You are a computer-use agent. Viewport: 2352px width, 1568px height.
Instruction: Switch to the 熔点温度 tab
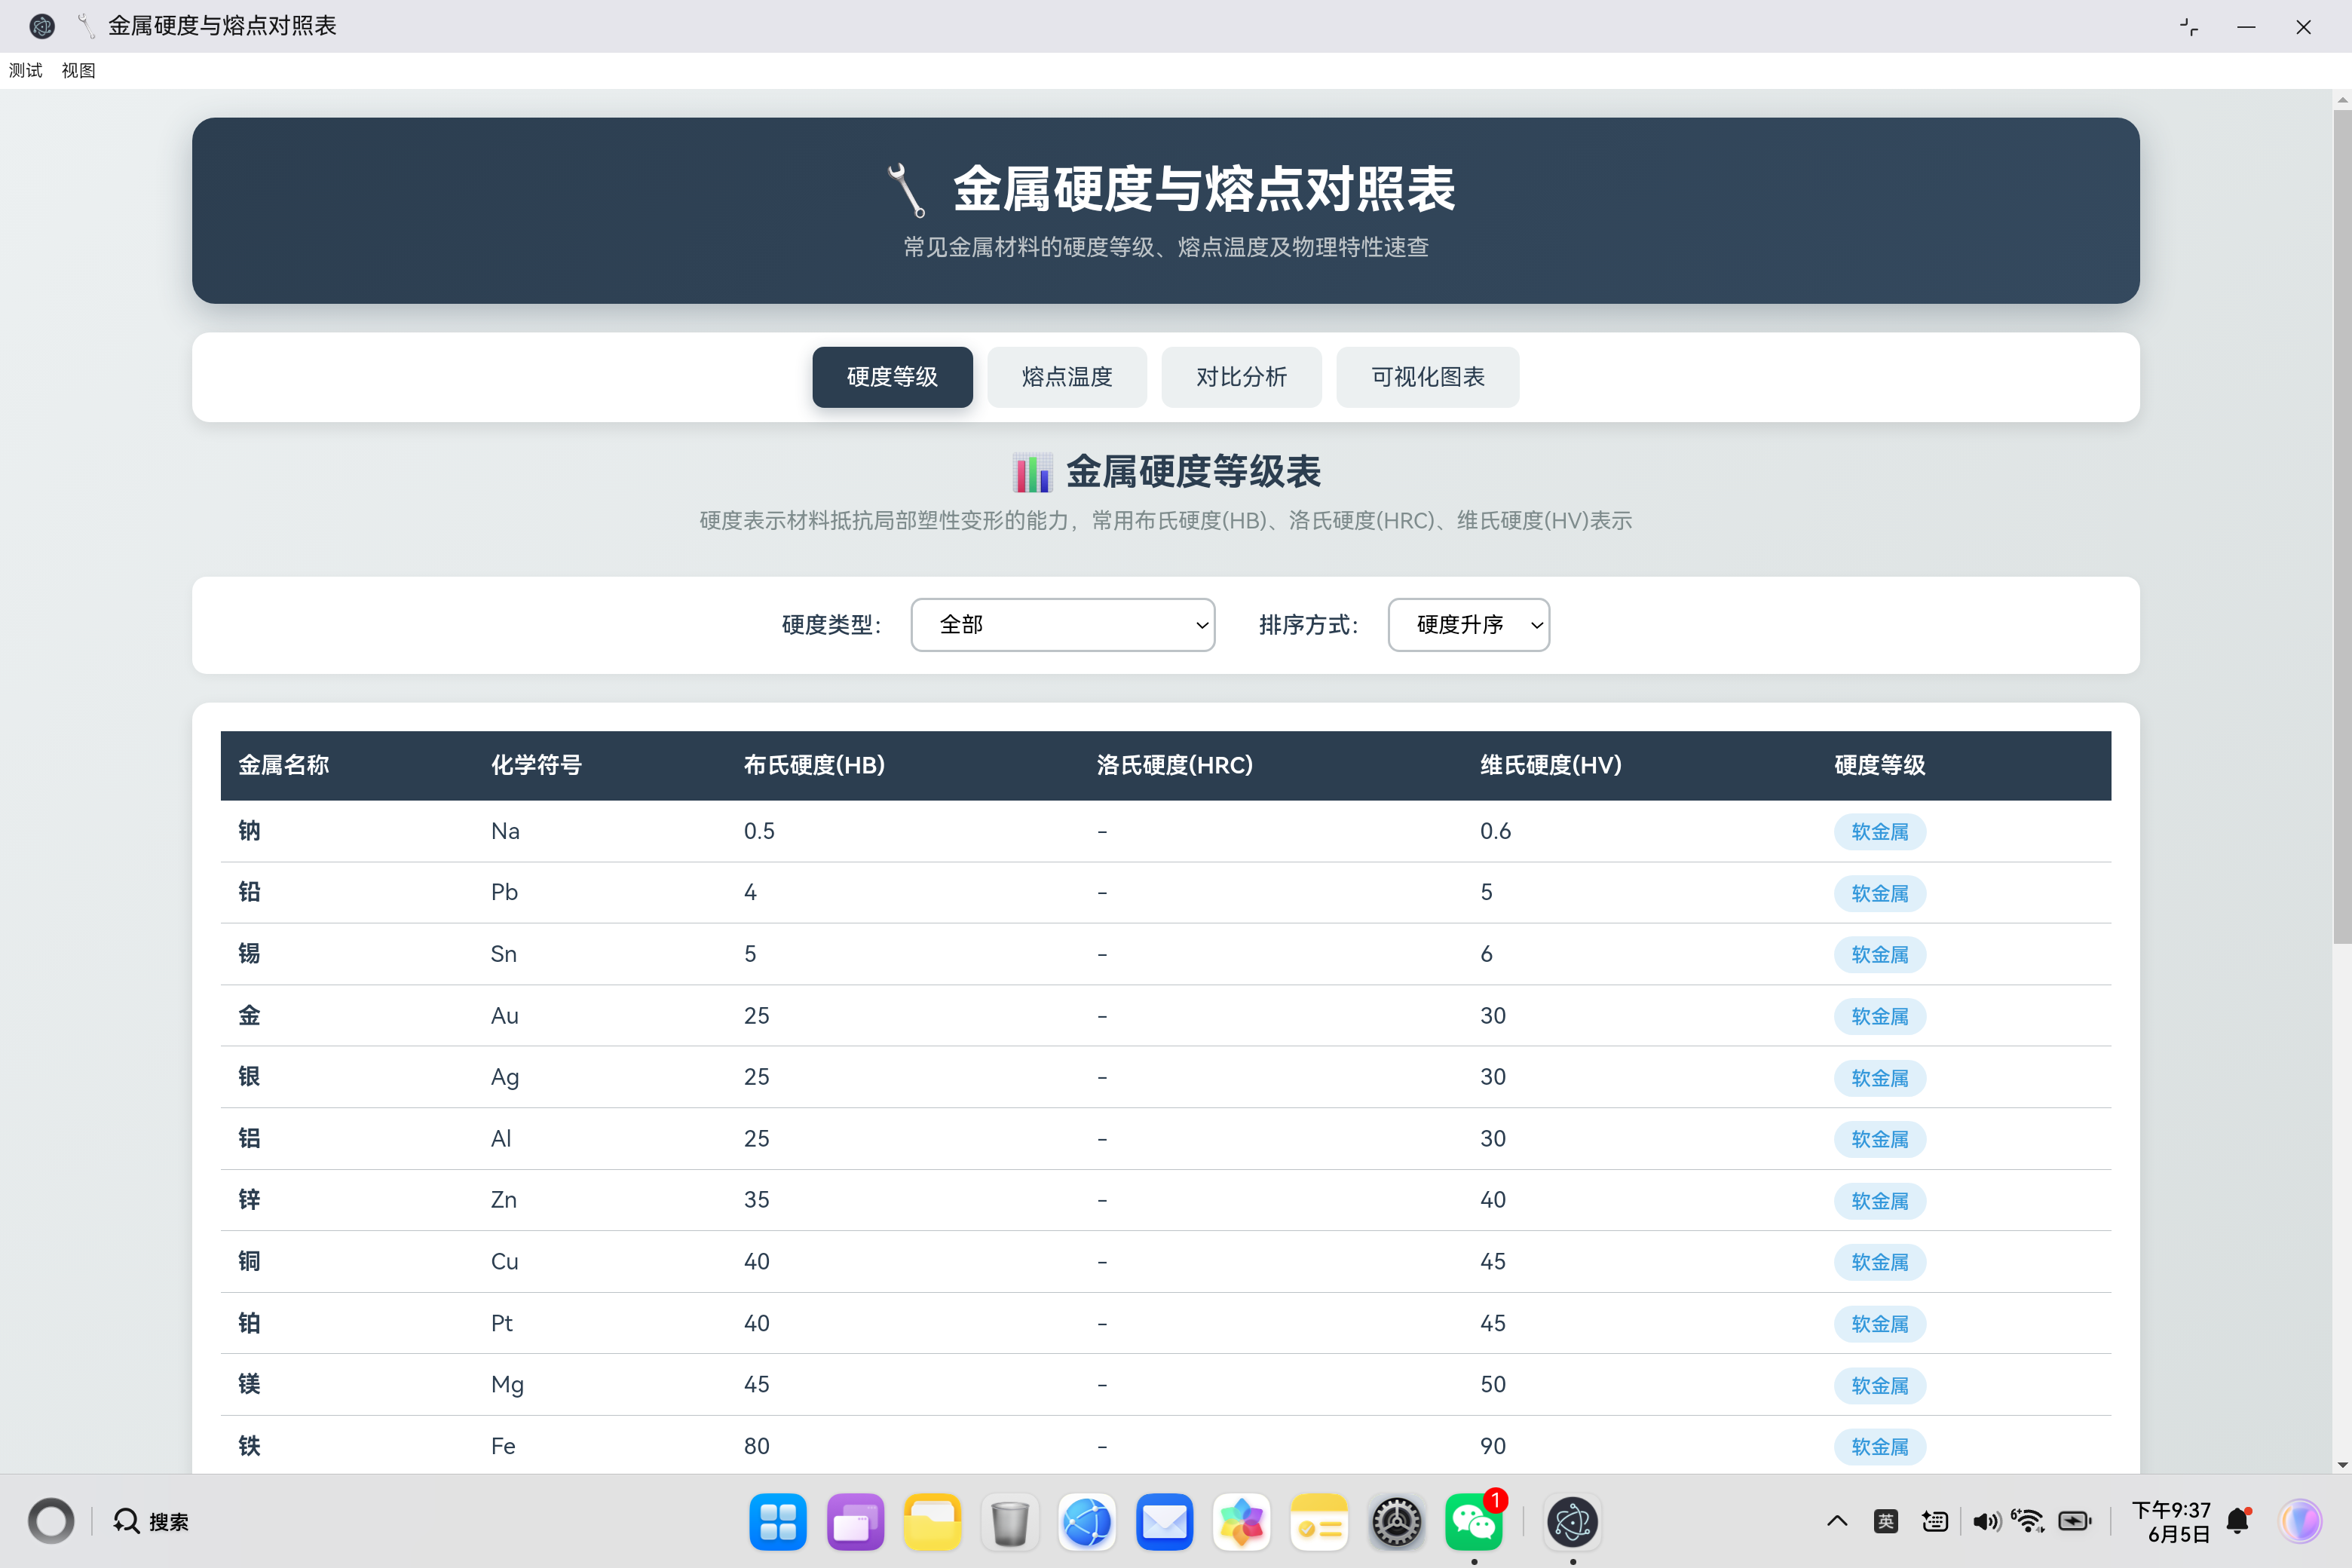(x=1067, y=377)
